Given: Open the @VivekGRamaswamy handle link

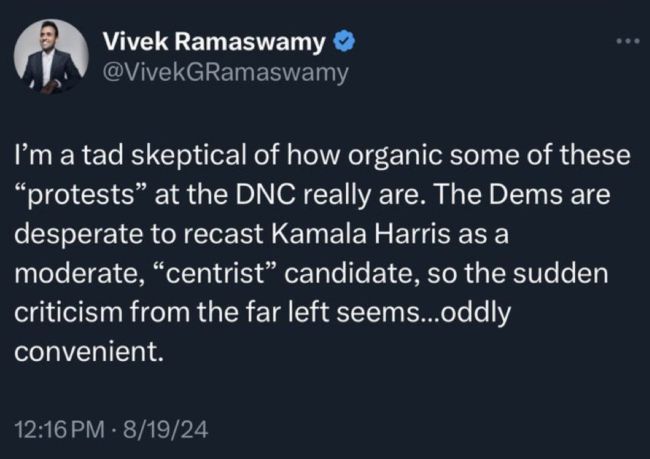Looking at the screenshot, I should pos(226,72).
